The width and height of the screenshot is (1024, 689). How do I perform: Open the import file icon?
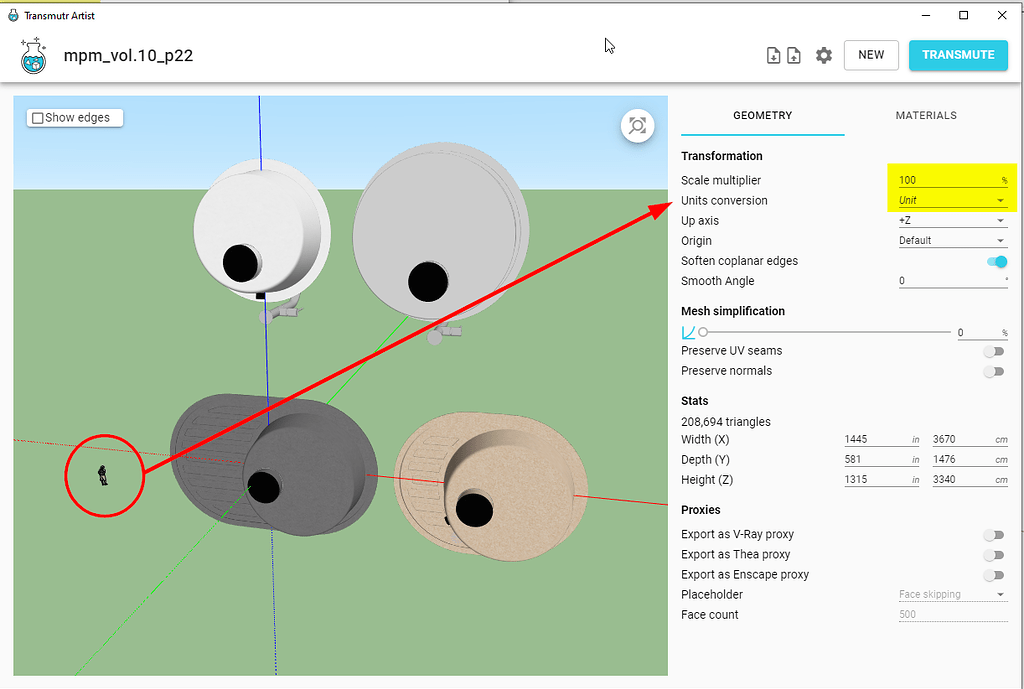coord(773,55)
